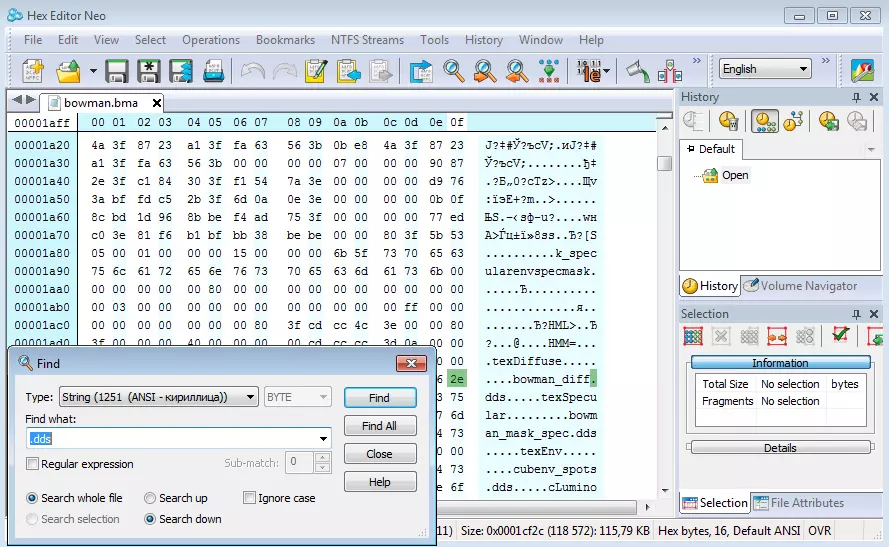Collapse the Information section header

780,363
